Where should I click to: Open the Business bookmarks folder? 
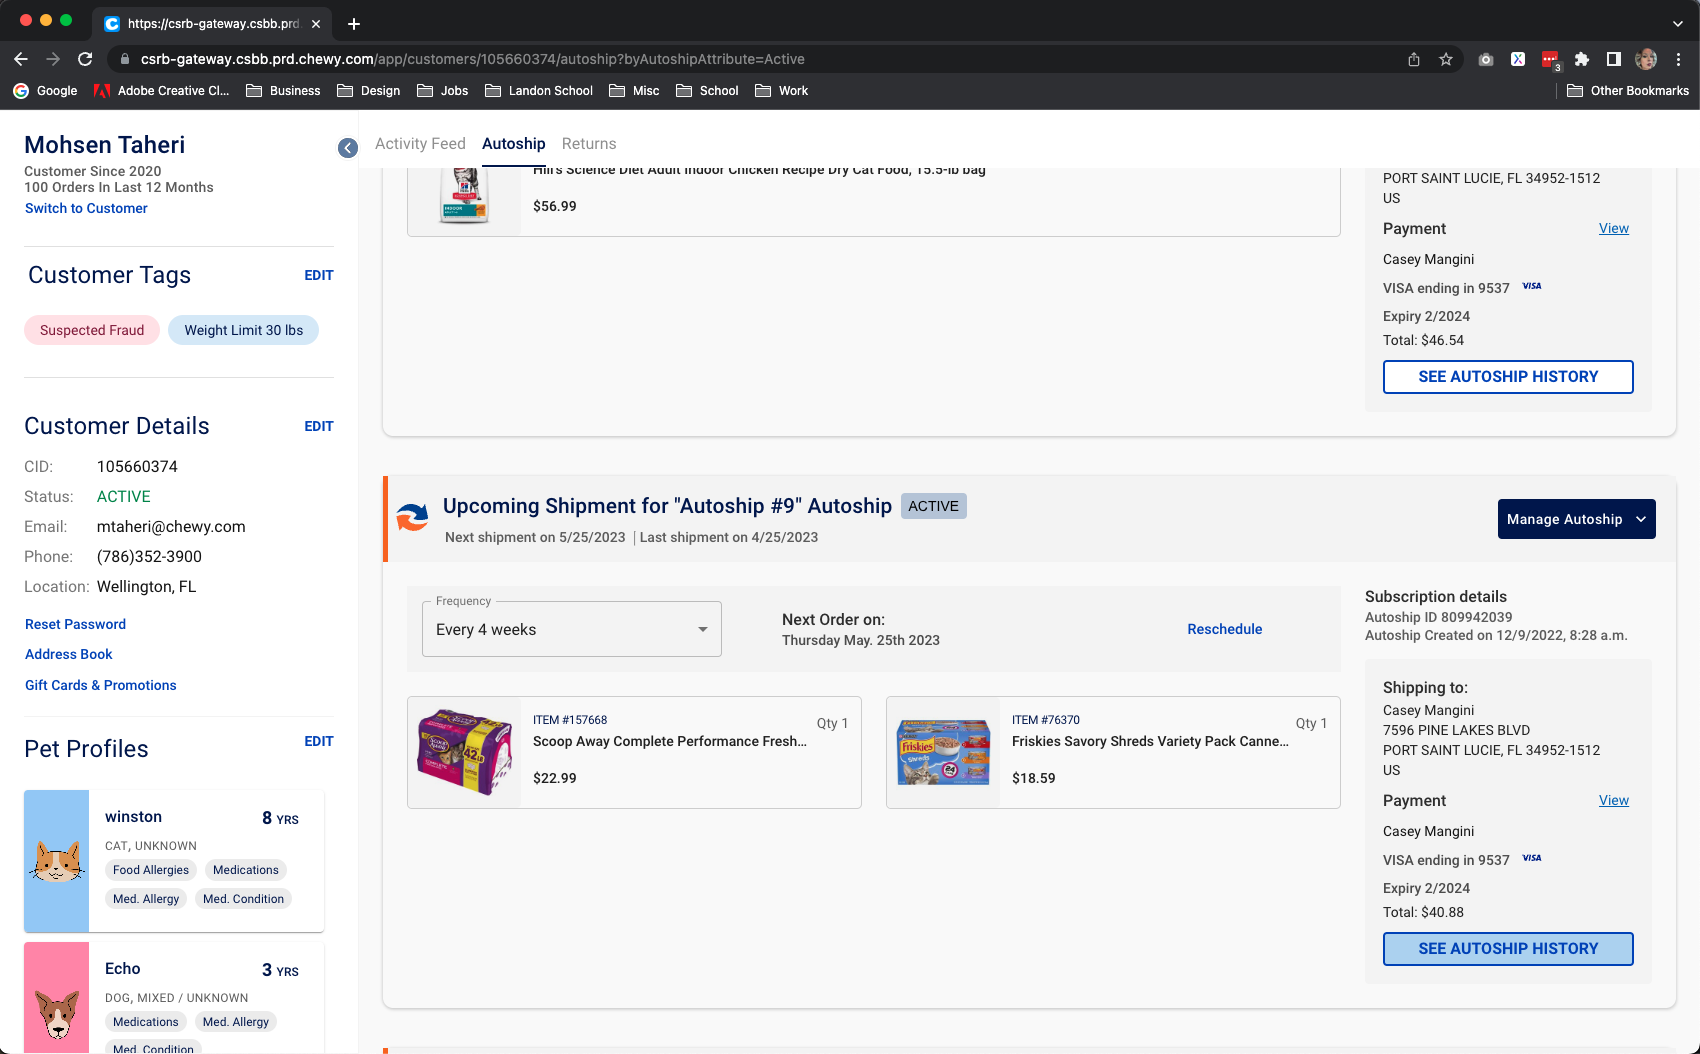pos(283,90)
